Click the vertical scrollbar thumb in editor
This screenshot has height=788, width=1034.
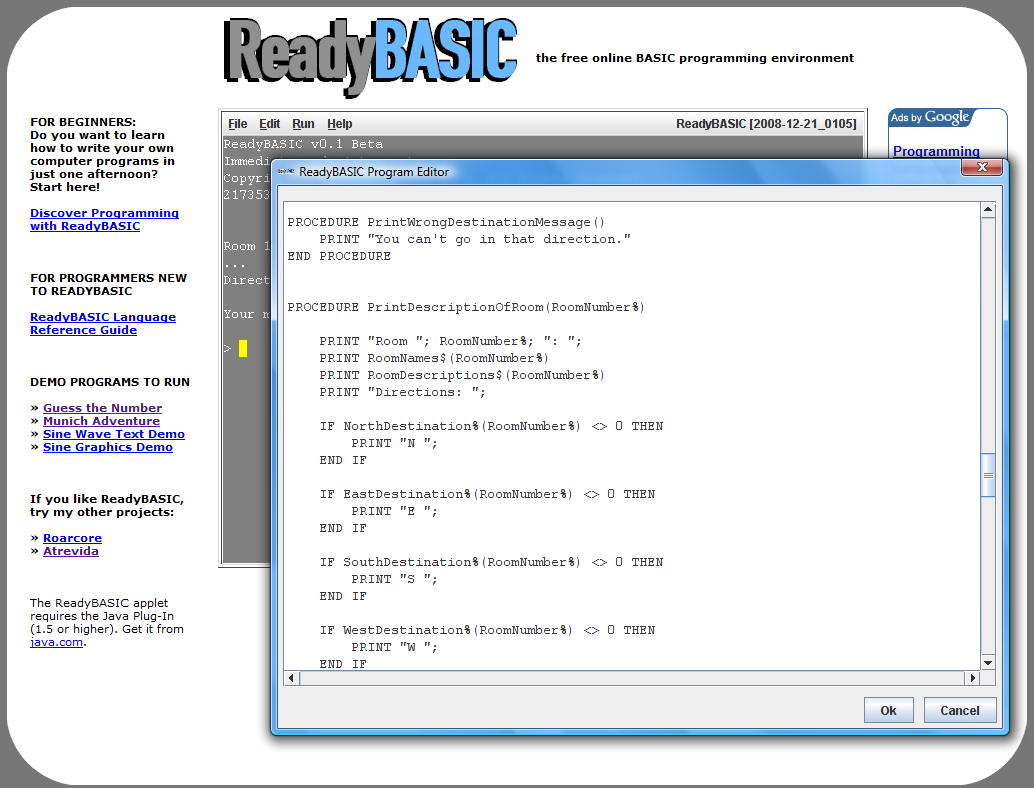pos(988,475)
